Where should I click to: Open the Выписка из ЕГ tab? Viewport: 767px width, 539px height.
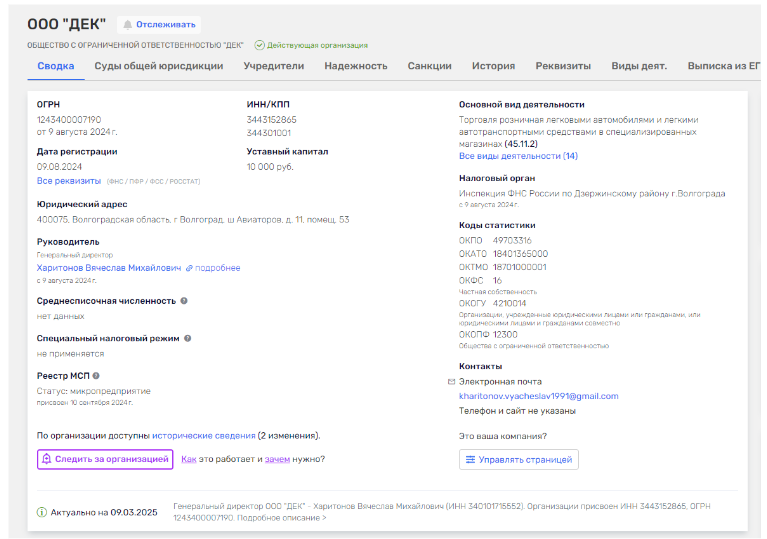[724, 66]
